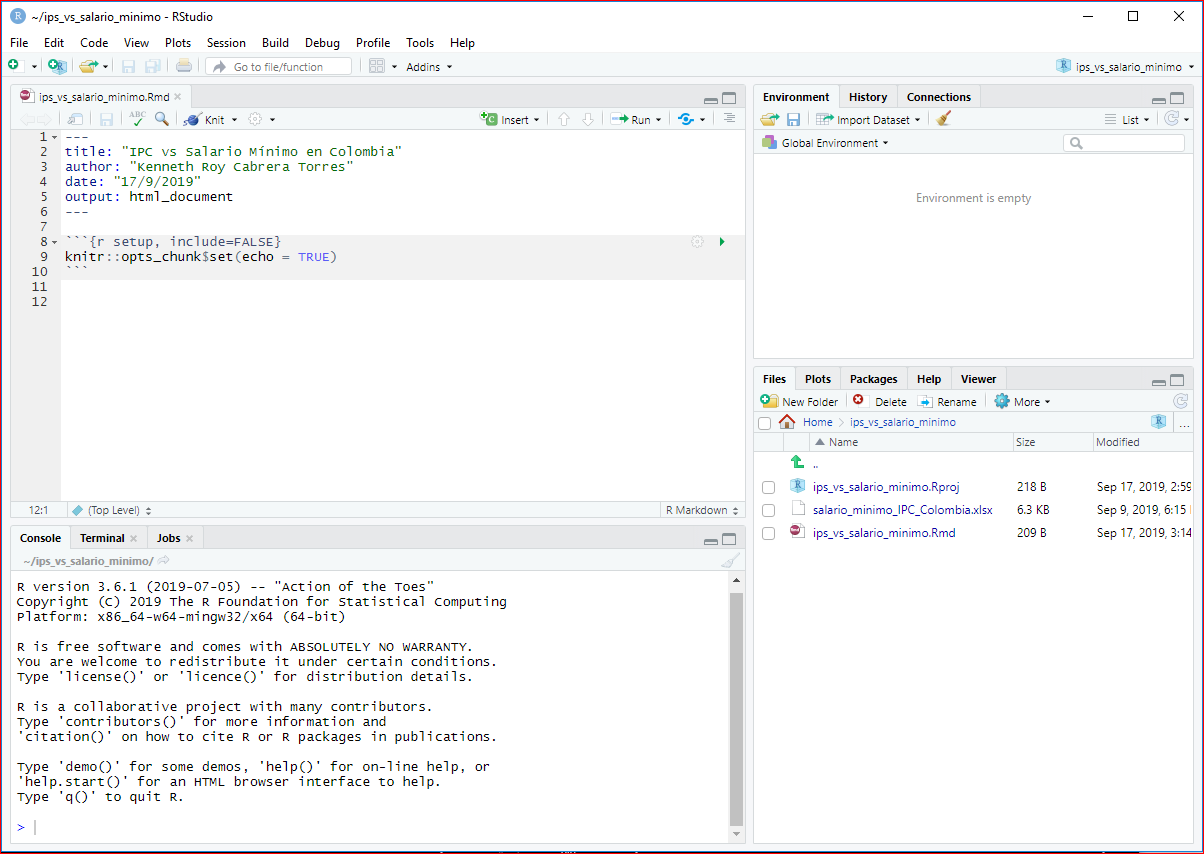Open Find/Replace with the magnifier icon

[161, 119]
